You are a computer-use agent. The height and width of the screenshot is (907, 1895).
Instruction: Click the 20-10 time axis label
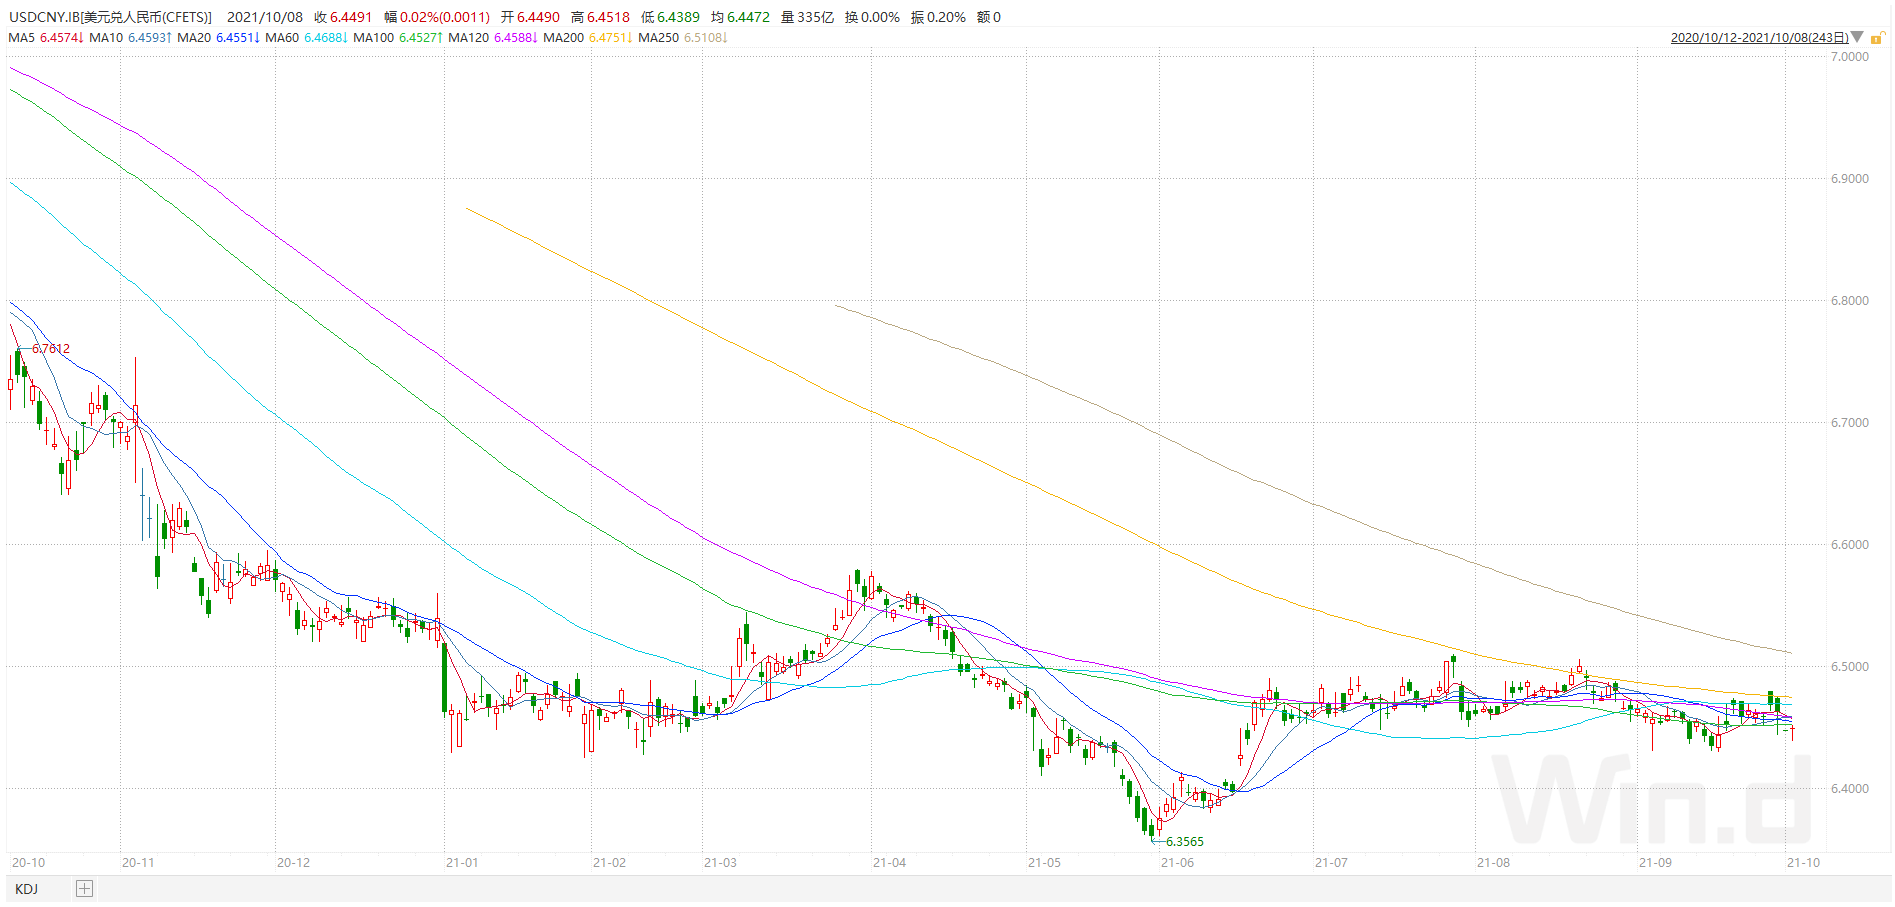(28, 862)
